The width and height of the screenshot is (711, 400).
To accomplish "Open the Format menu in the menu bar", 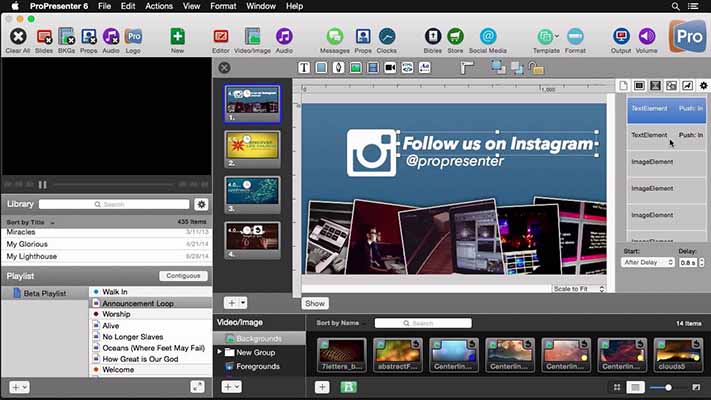I will [223, 6].
